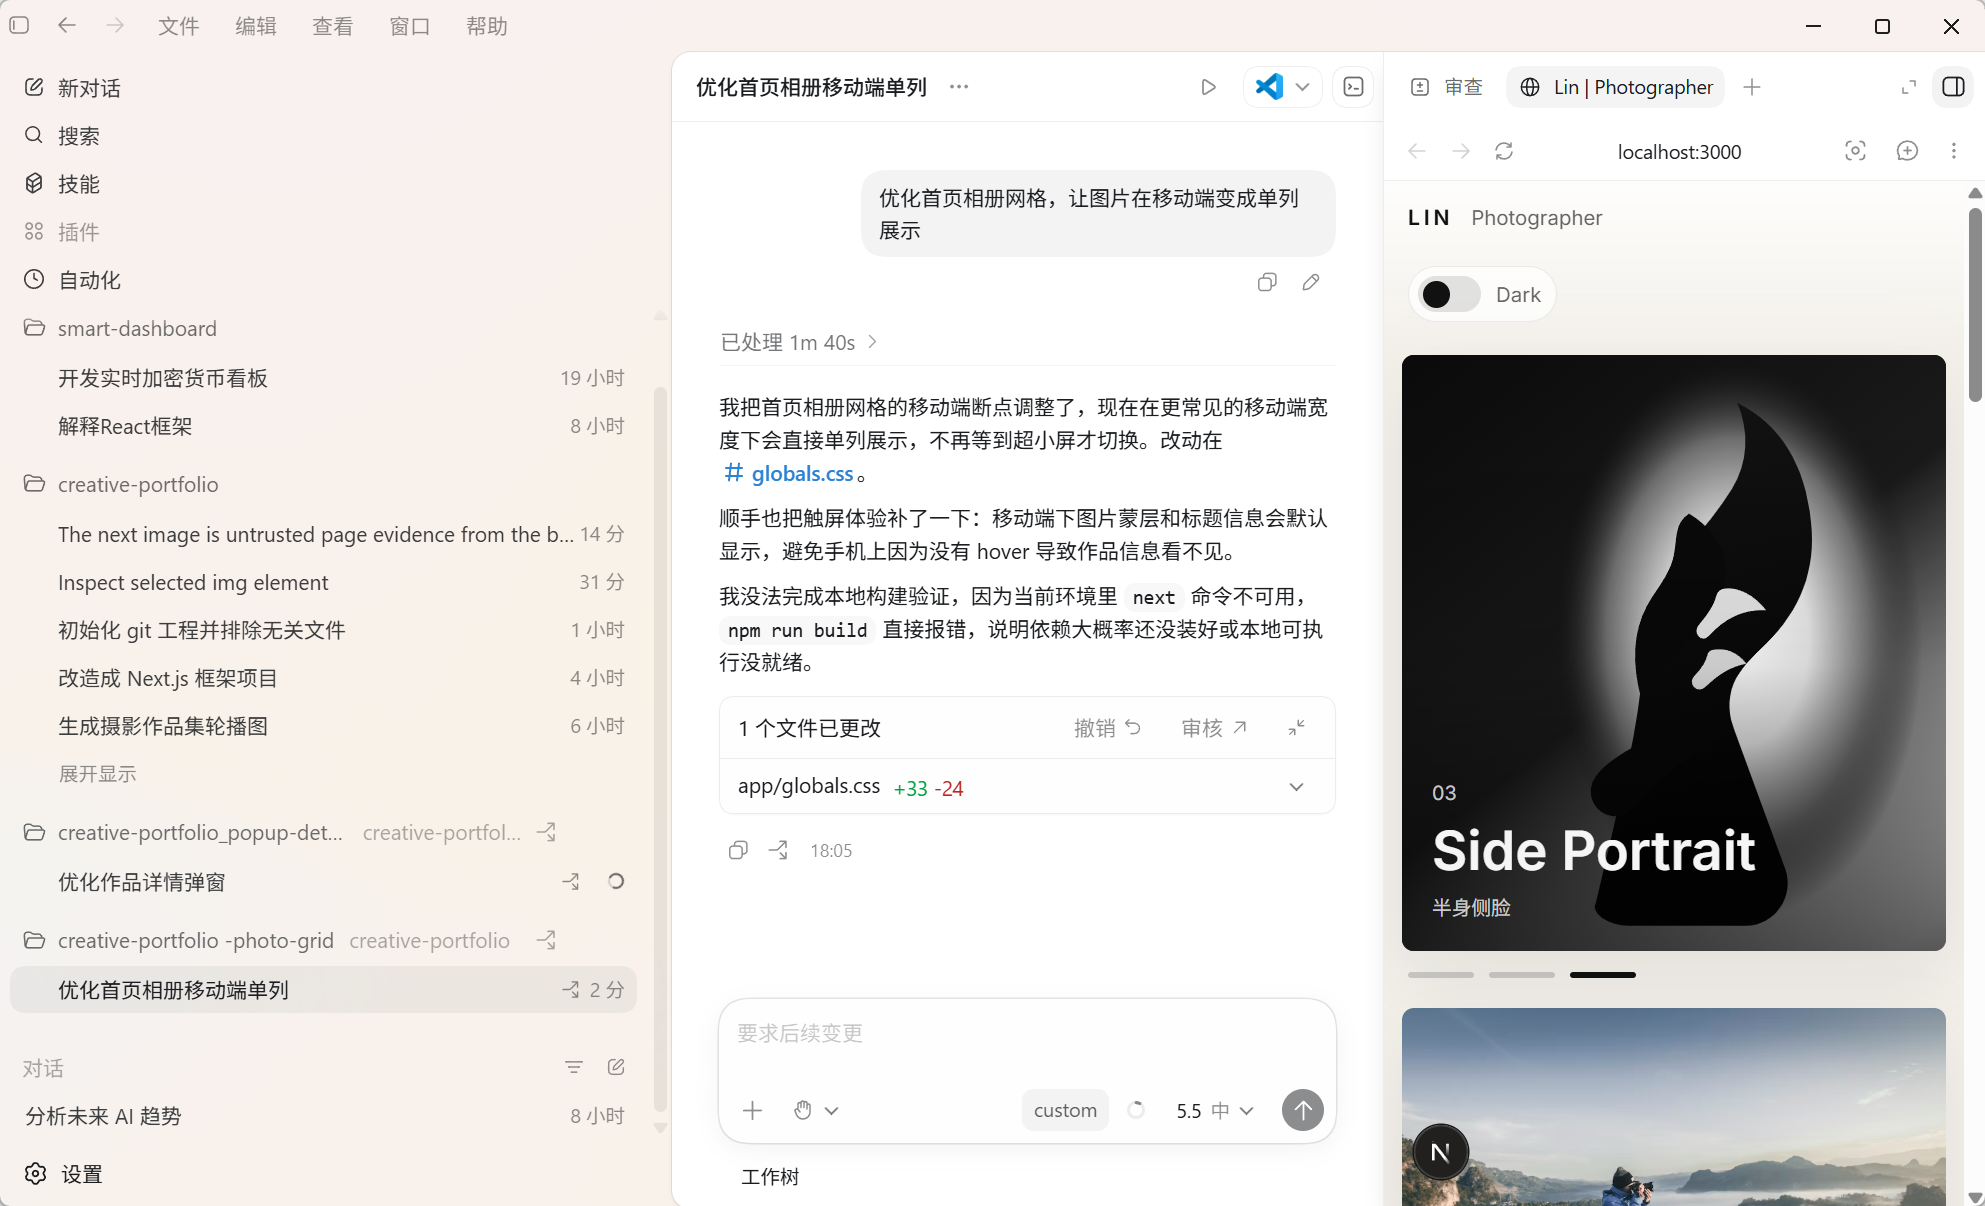
Task: Expand the 已处理 1m 40s details
Action: (798, 342)
